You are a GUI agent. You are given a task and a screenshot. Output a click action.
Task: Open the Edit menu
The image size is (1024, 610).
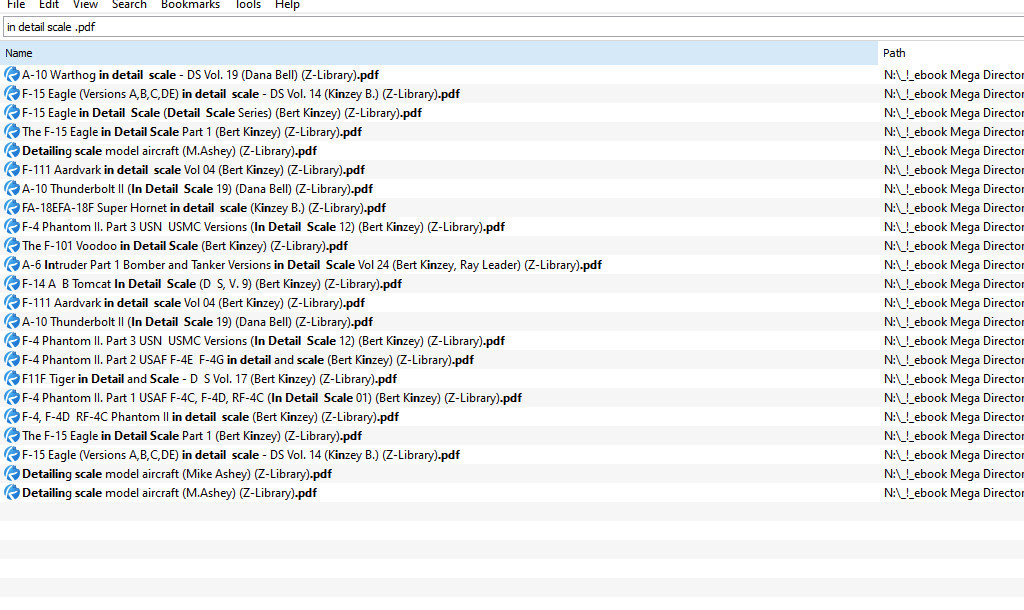49,5
